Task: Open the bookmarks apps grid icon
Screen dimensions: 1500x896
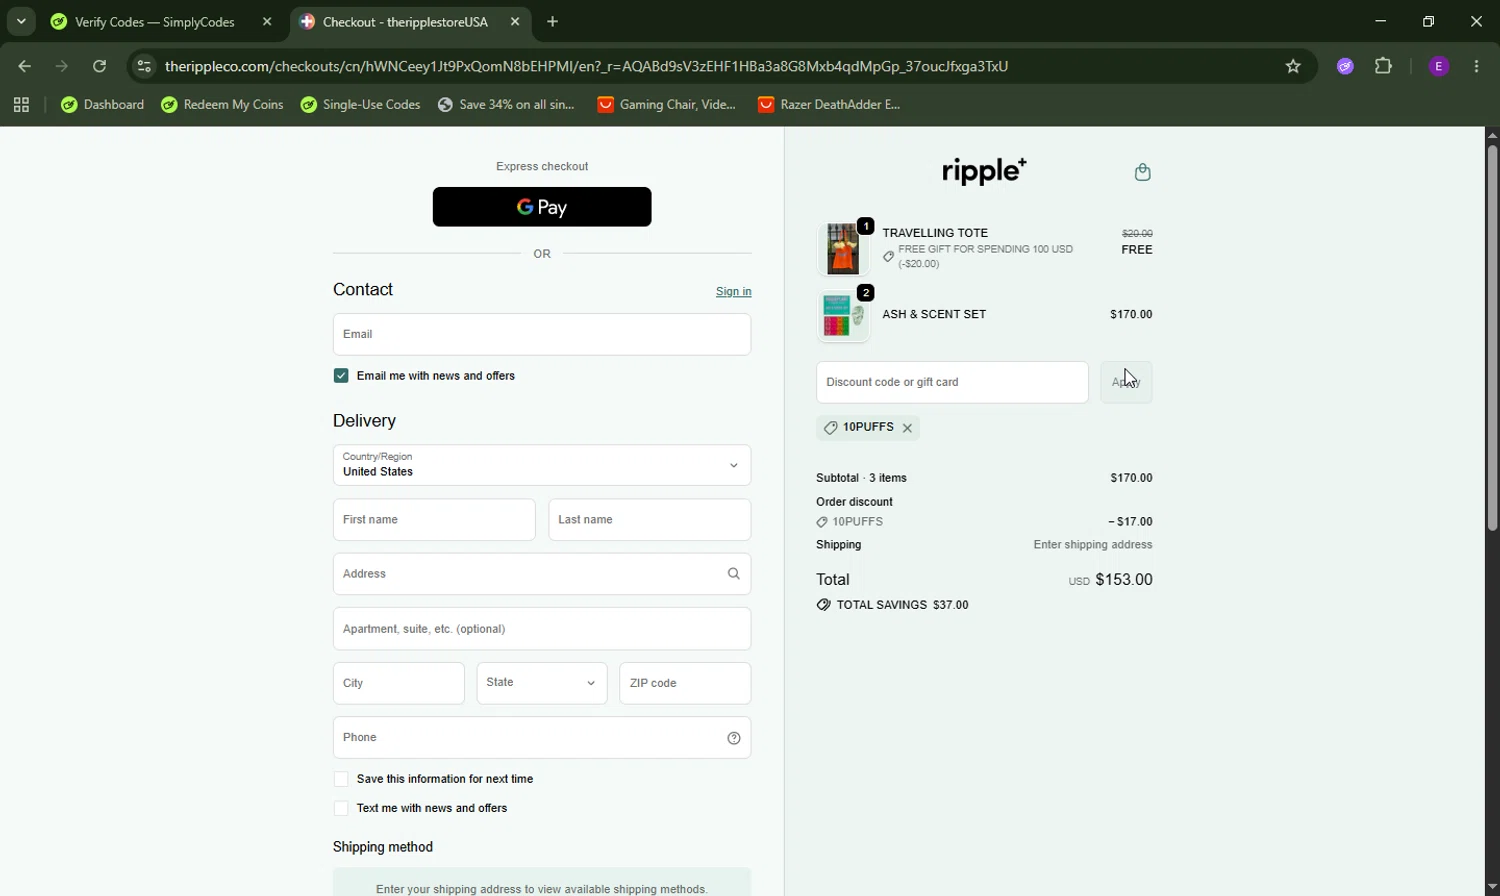Action: [x=21, y=105]
